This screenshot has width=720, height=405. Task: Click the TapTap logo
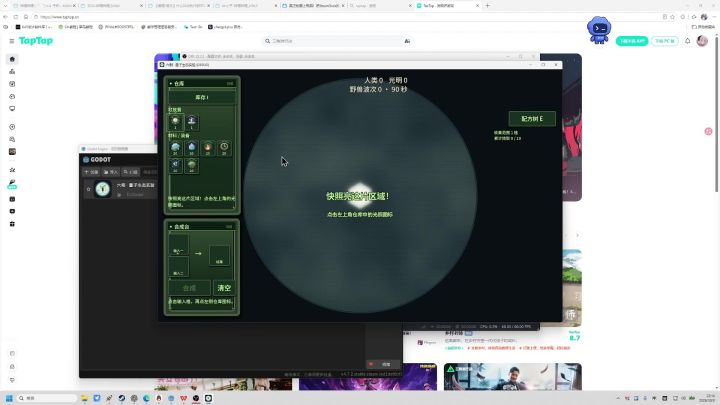point(36,41)
